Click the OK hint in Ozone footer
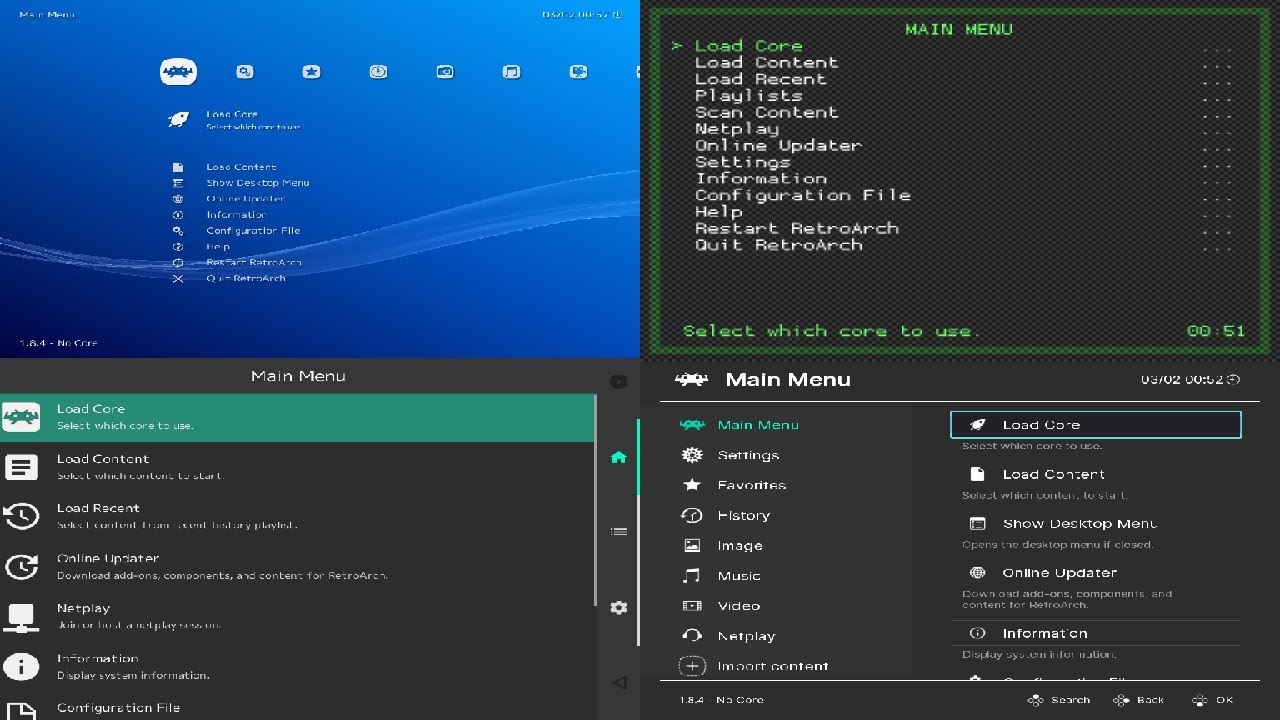The image size is (1280, 720). [1214, 700]
